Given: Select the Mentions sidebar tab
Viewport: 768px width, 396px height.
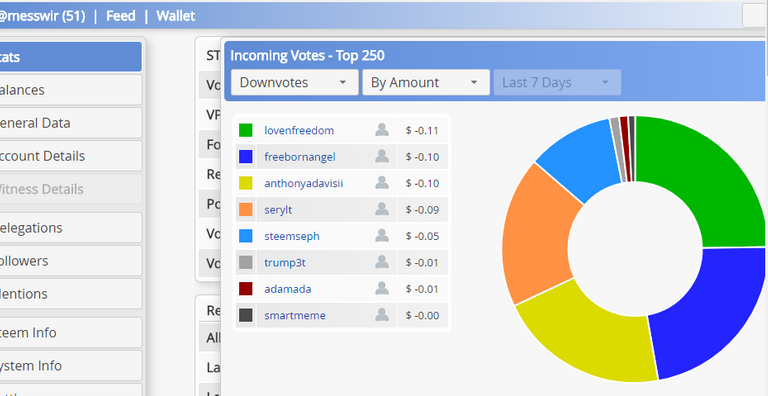Looking at the screenshot, I should pyautogui.click(x=71, y=294).
